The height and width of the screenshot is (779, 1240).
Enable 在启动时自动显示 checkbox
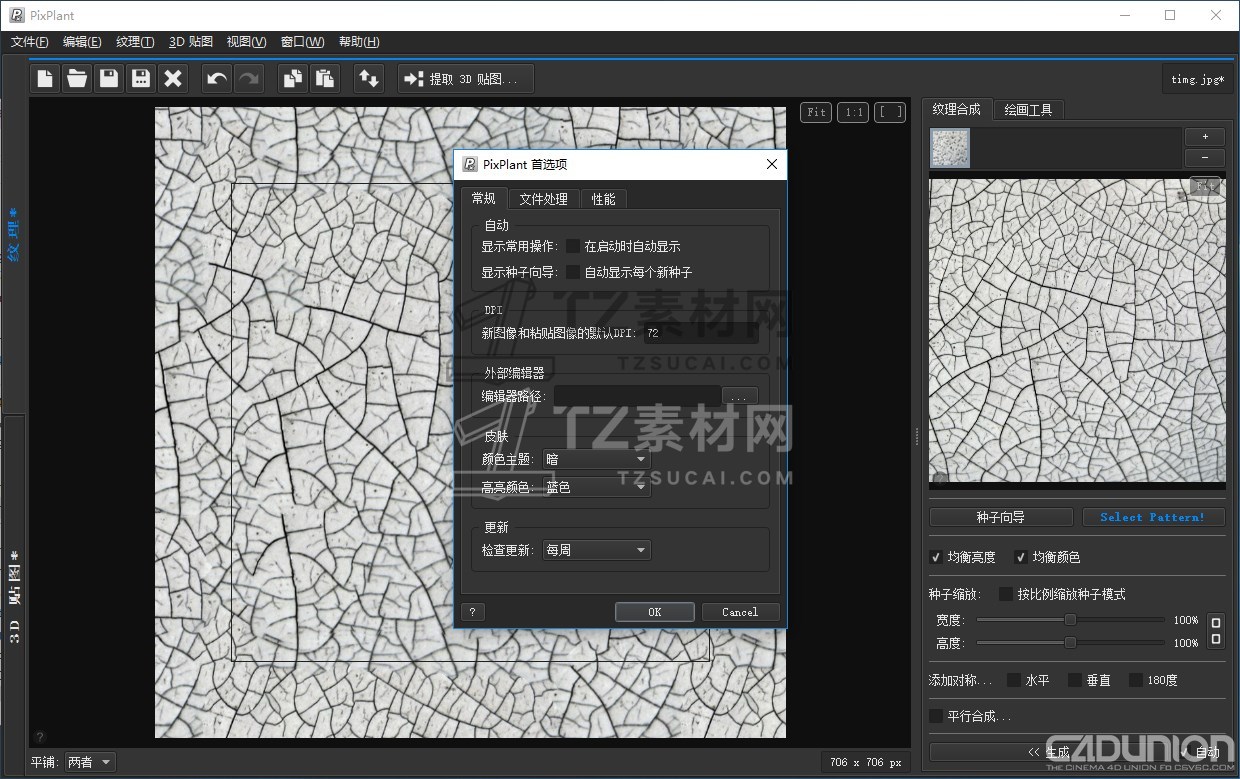tap(573, 246)
